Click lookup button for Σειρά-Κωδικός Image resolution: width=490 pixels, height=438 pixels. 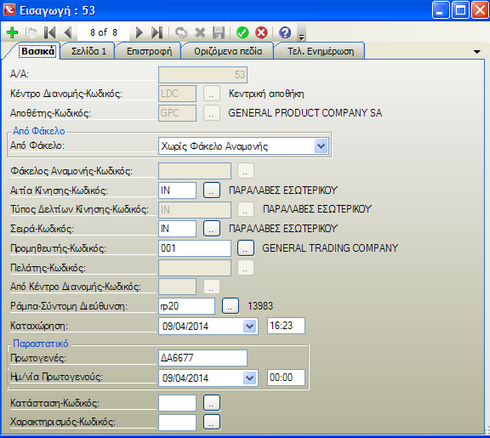tap(211, 229)
